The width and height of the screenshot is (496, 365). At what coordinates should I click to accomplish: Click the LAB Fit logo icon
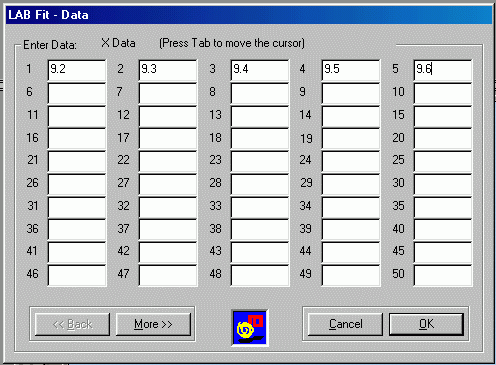coord(250,328)
